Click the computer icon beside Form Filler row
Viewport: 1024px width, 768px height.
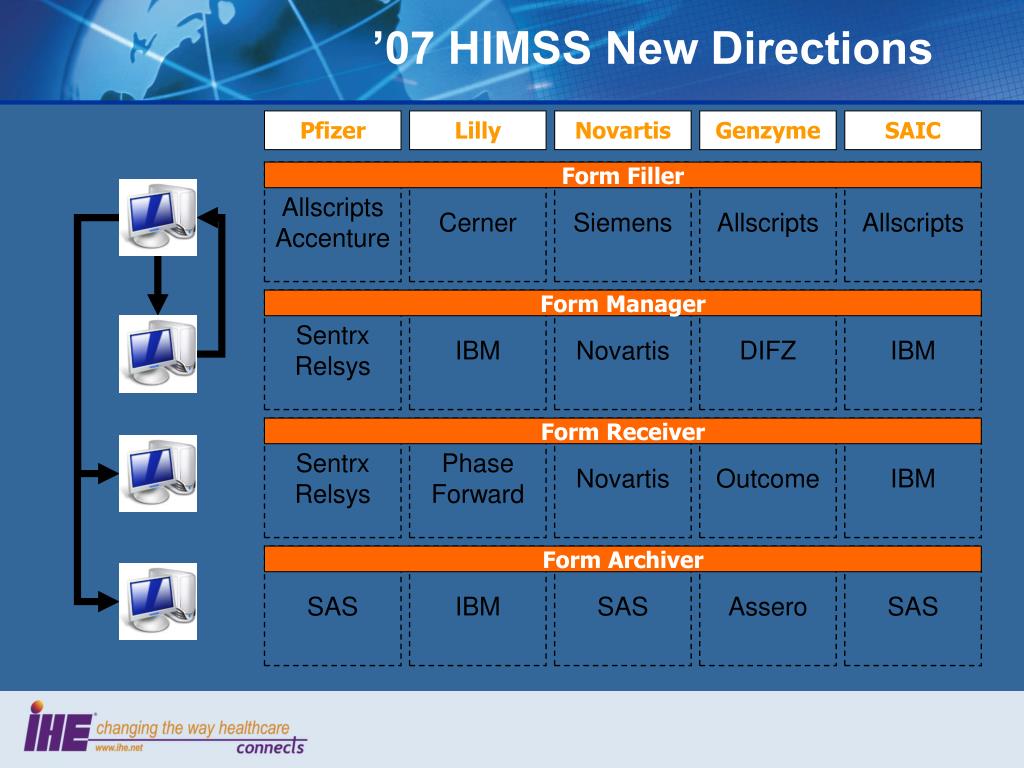click(x=157, y=217)
